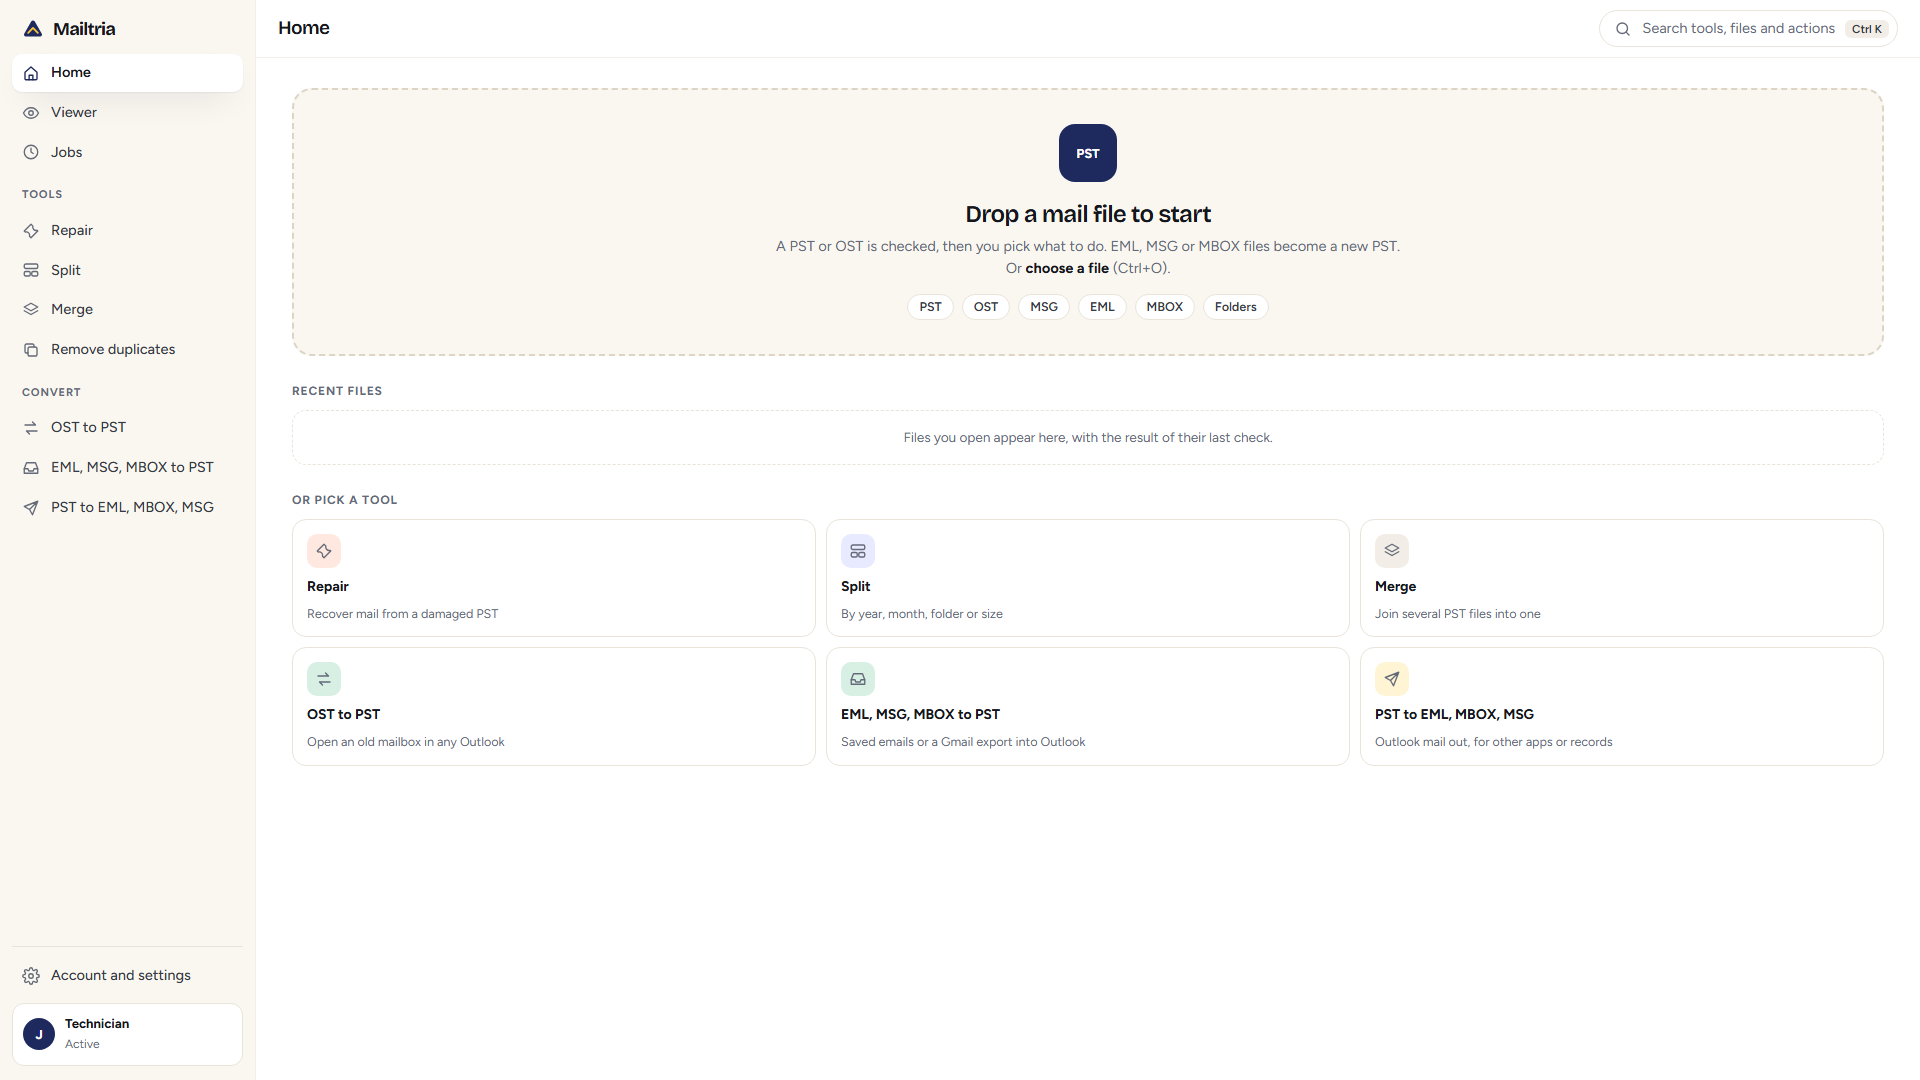
Task: Open the Viewer page from sidebar
Action: 127,113
